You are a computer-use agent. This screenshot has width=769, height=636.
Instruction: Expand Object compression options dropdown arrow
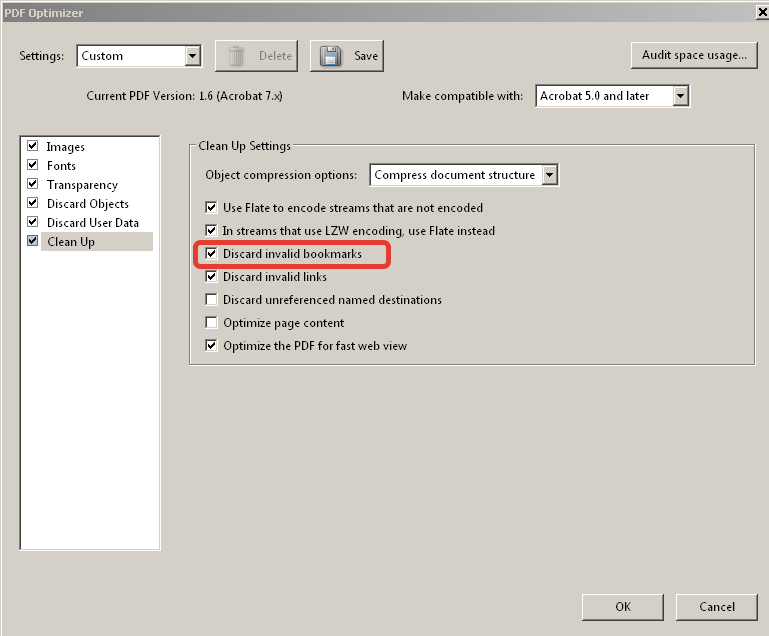(550, 175)
